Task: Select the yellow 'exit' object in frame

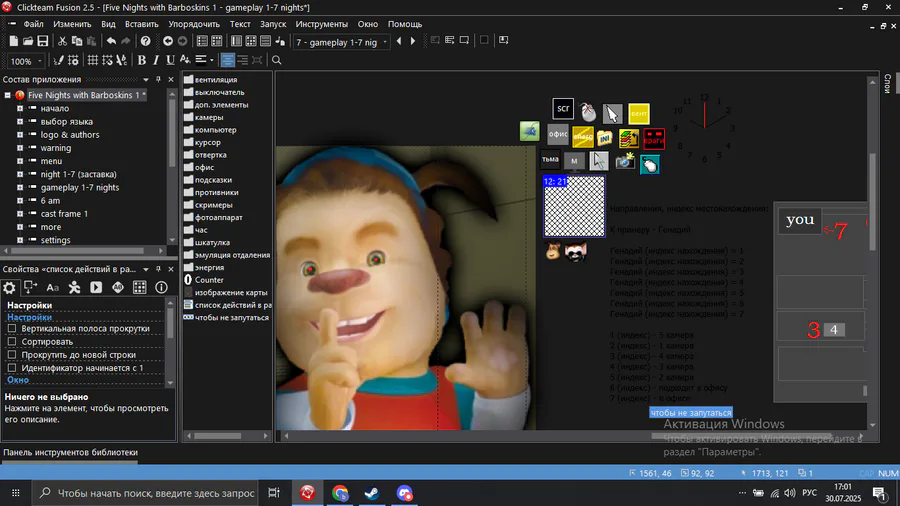Action: (x=639, y=113)
